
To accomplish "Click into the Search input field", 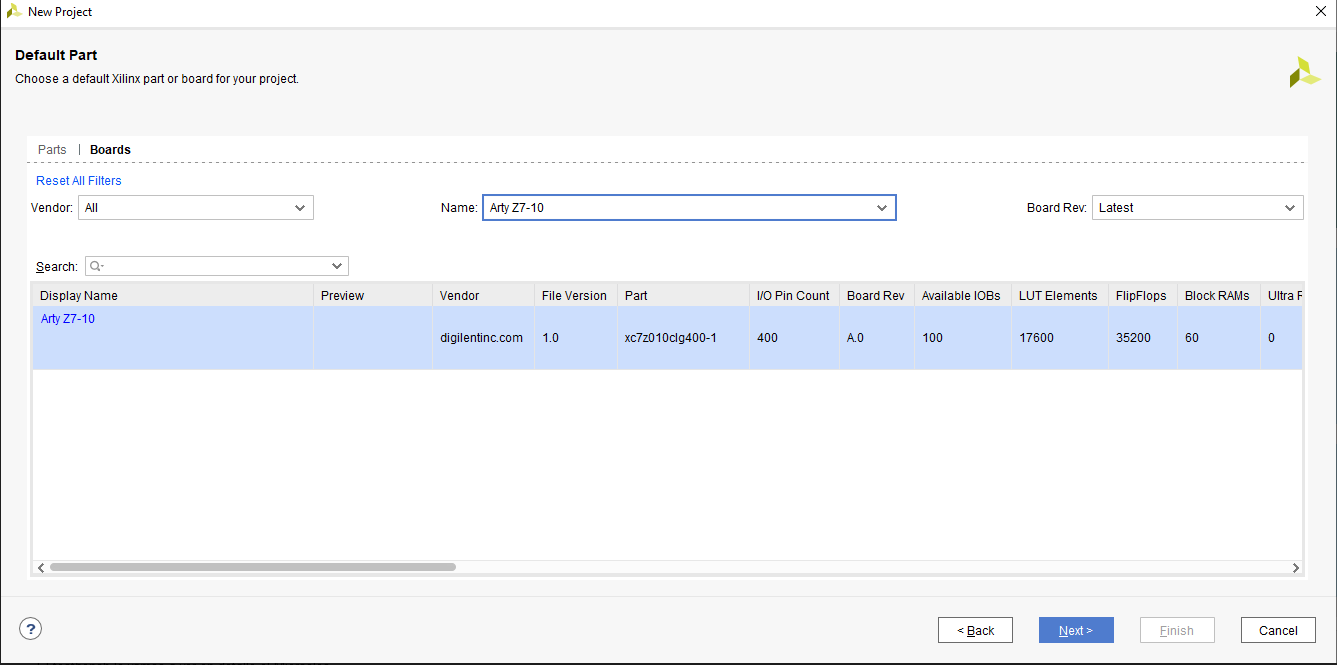I will point(217,266).
